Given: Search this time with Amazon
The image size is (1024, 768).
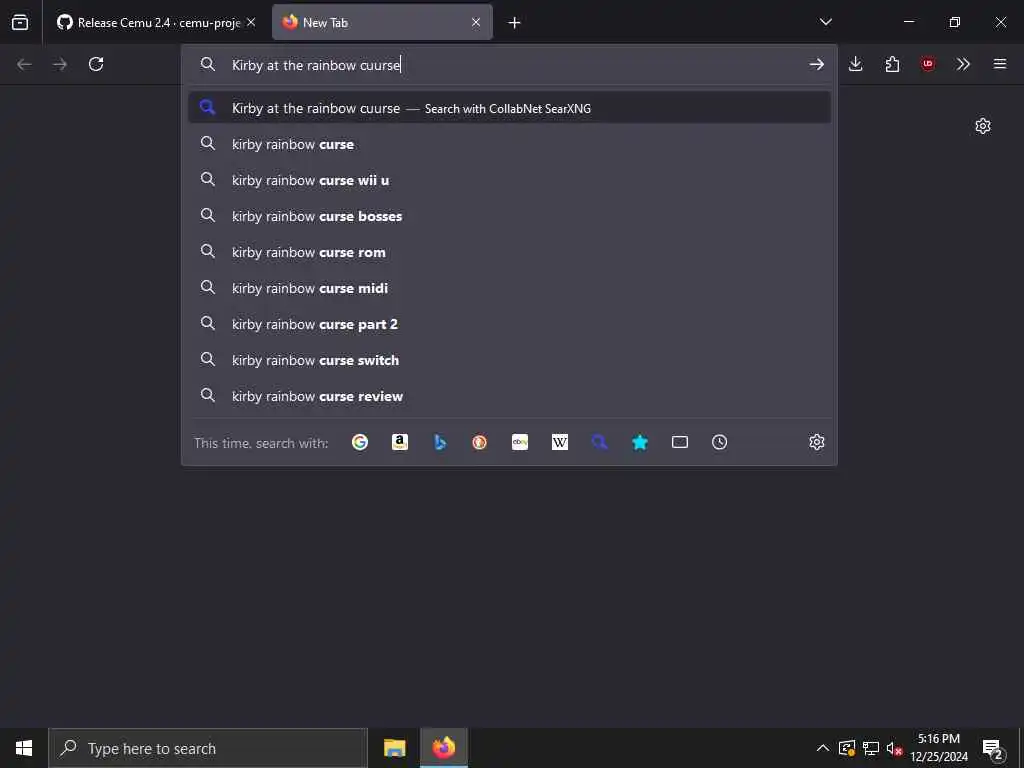Looking at the screenshot, I should pyautogui.click(x=400, y=442).
